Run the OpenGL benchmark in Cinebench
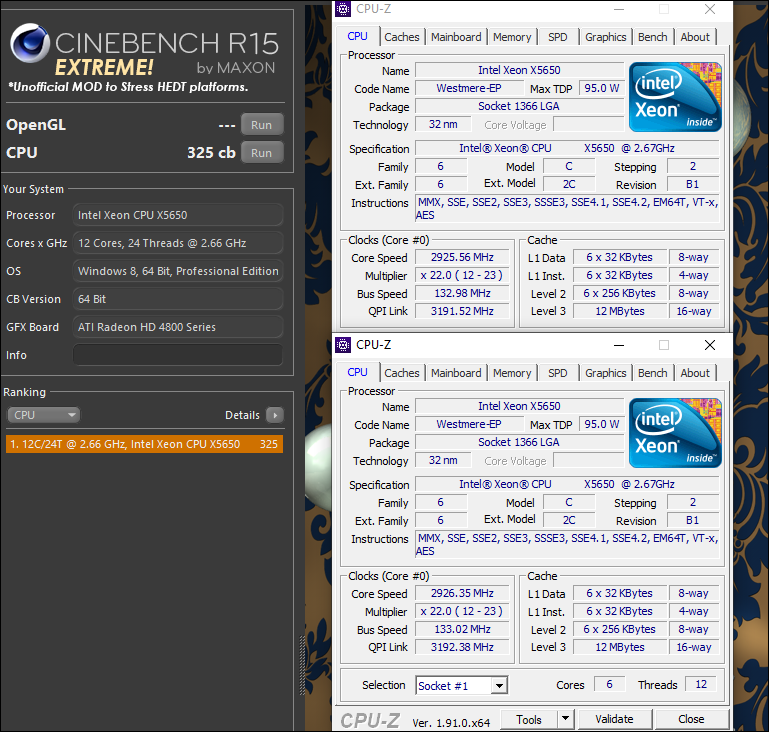The image size is (769, 732). (262, 125)
